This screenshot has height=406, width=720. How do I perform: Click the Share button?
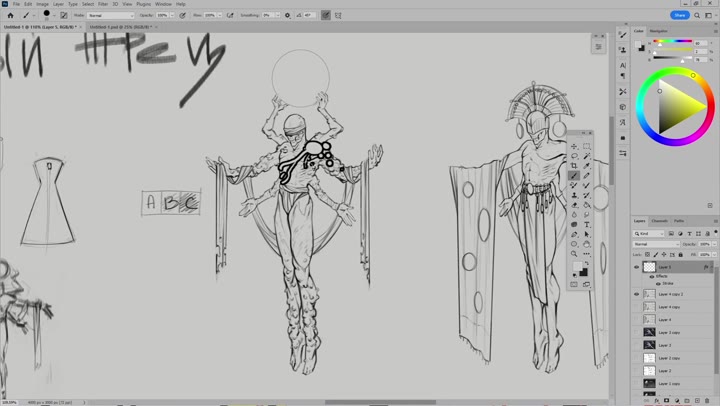coord(680,15)
